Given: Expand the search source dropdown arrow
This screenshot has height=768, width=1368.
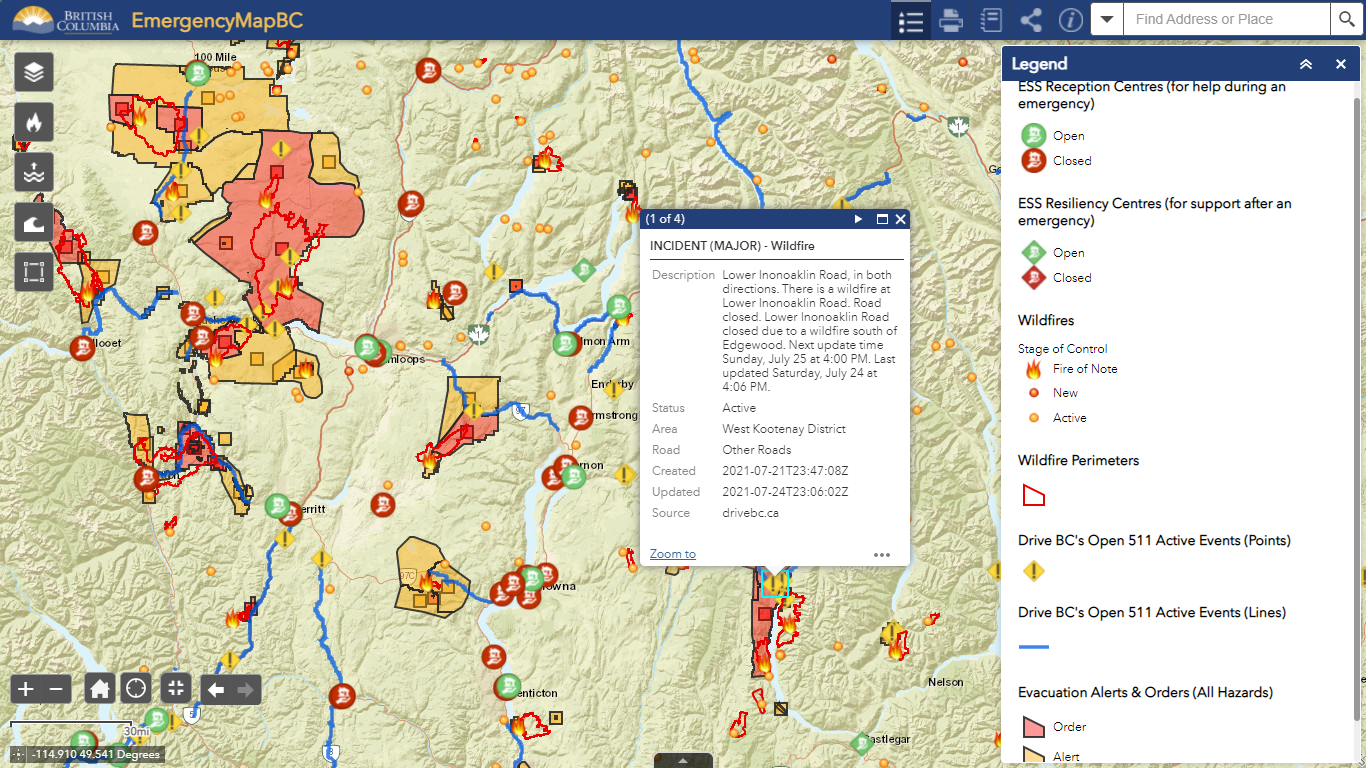Looking at the screenshot, I should coord(1107,19).
